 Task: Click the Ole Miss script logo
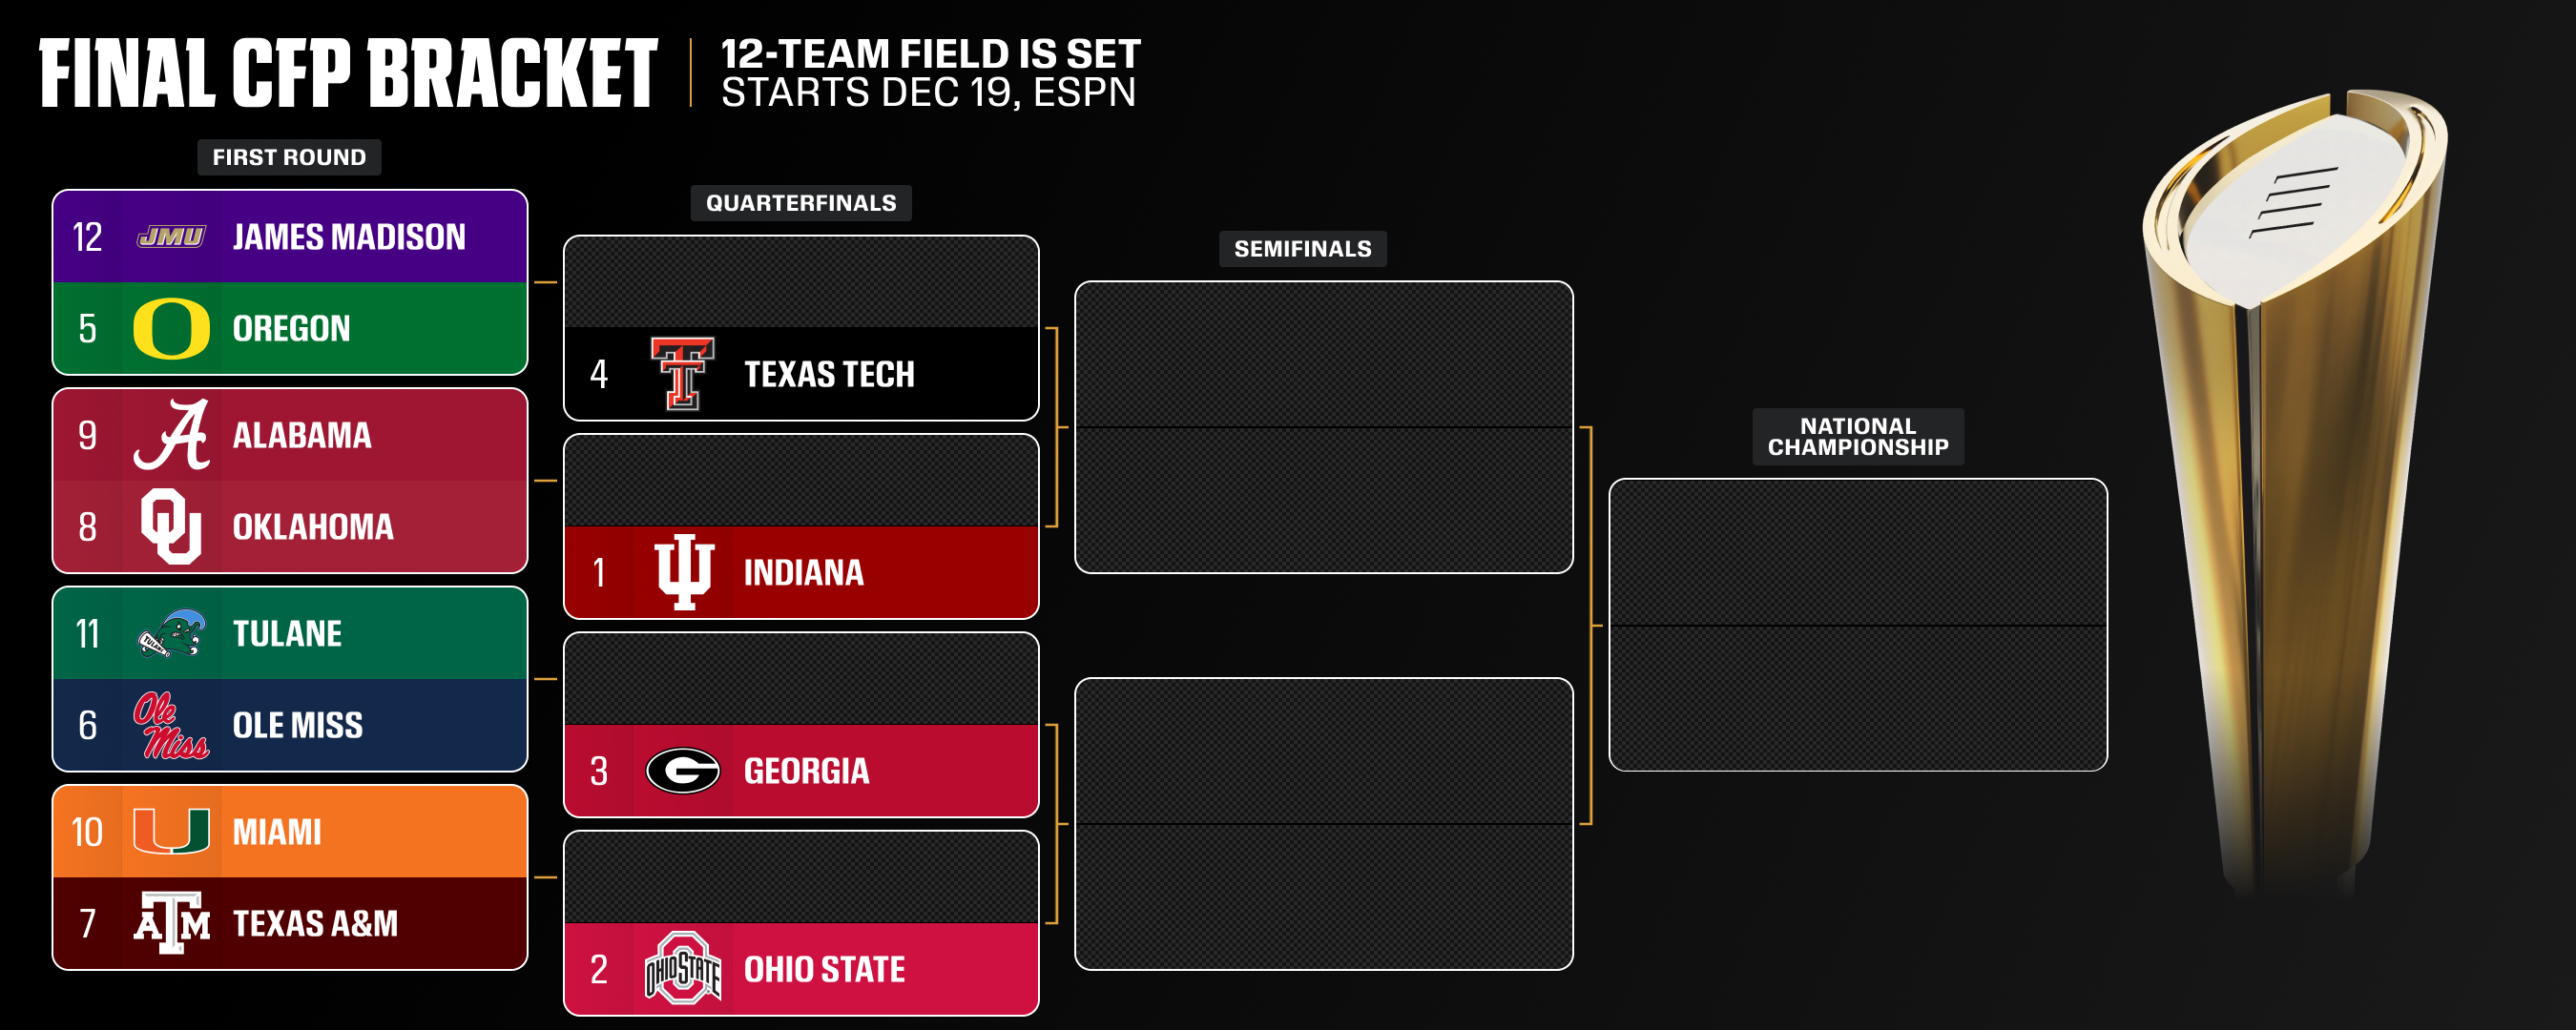coord(171,725)
